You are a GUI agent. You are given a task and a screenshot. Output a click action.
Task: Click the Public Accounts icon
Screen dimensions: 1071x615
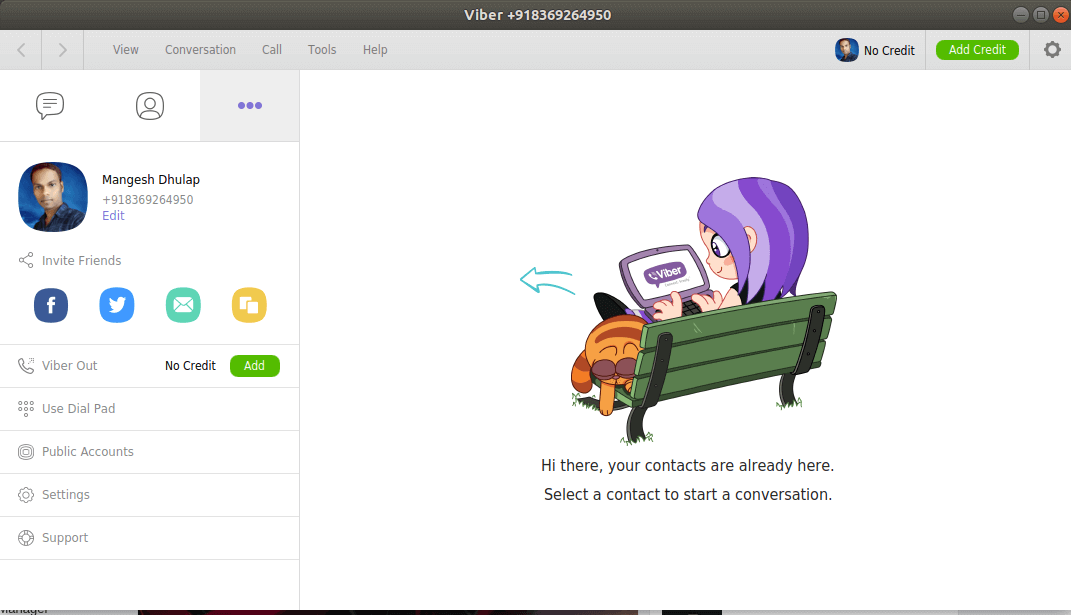tap(26, 452)
